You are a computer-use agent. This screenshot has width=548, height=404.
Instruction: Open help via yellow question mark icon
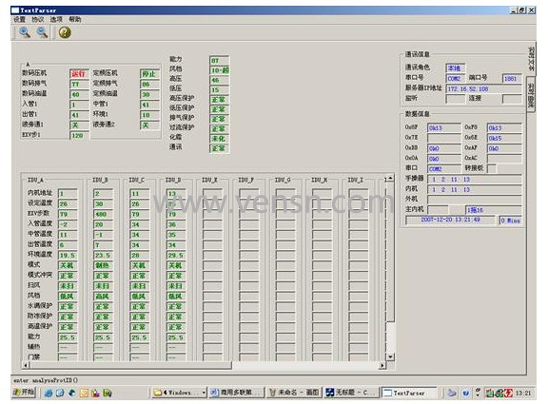pos(65,33)
